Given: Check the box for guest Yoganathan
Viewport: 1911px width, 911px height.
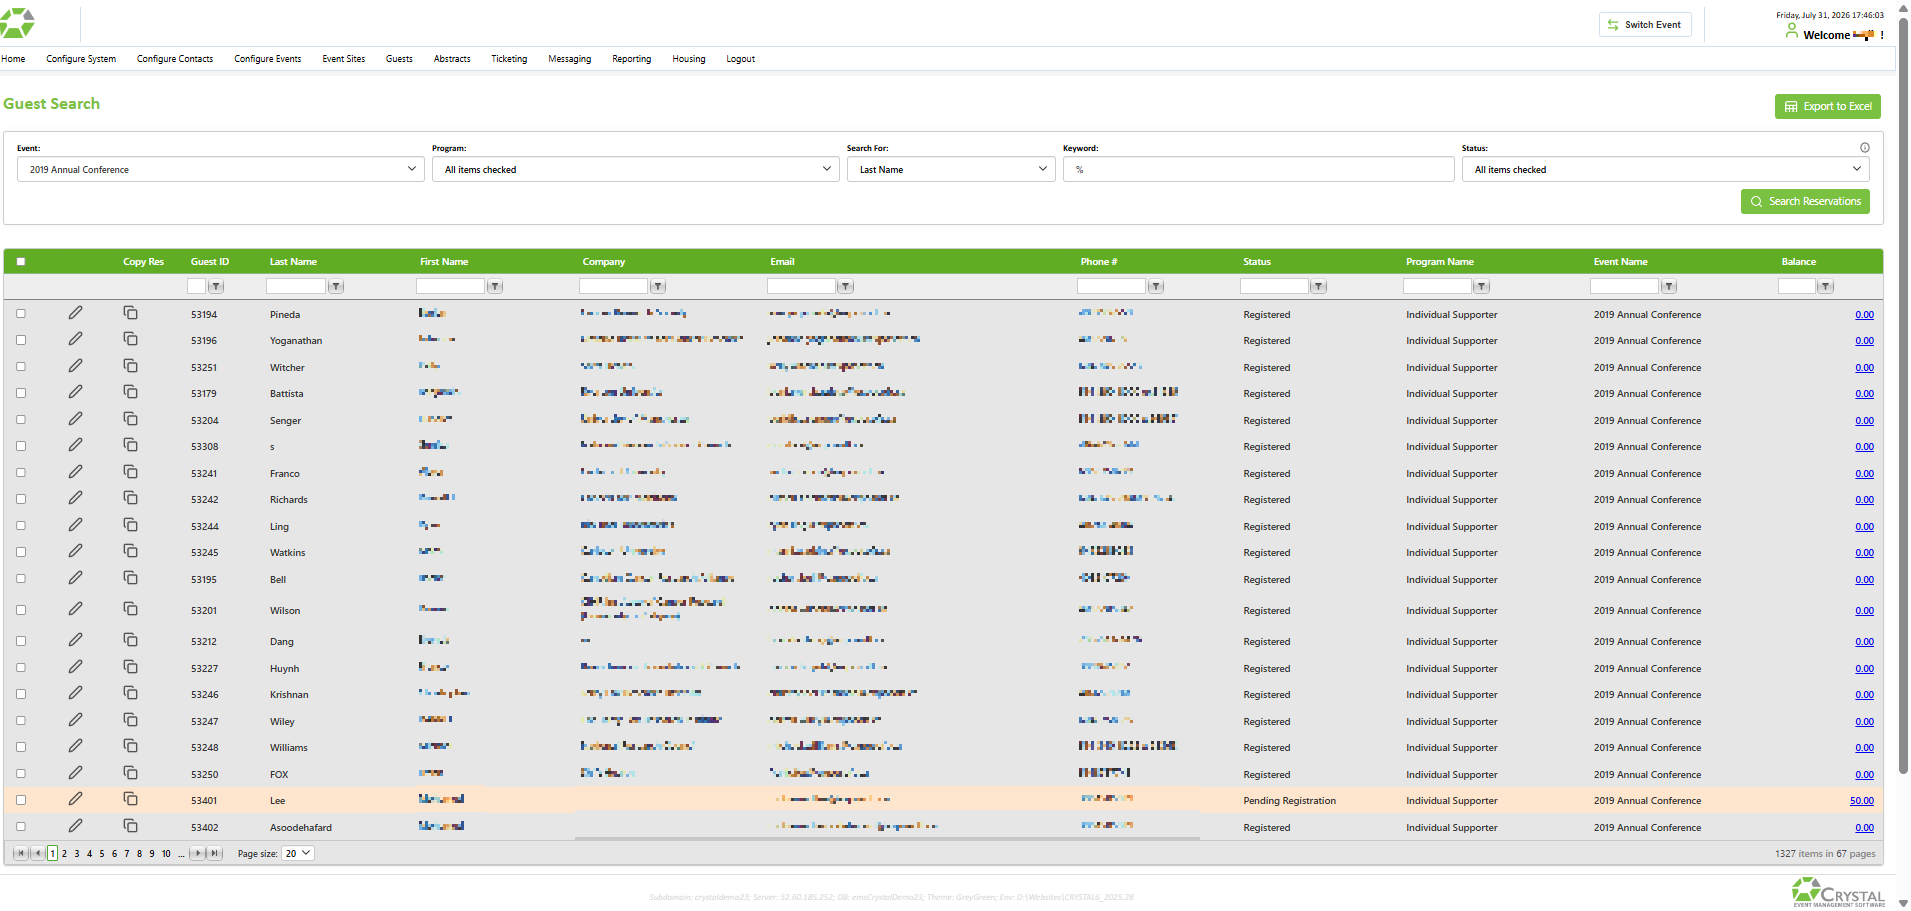Looking at the screenshot, I should pos(21,340).
